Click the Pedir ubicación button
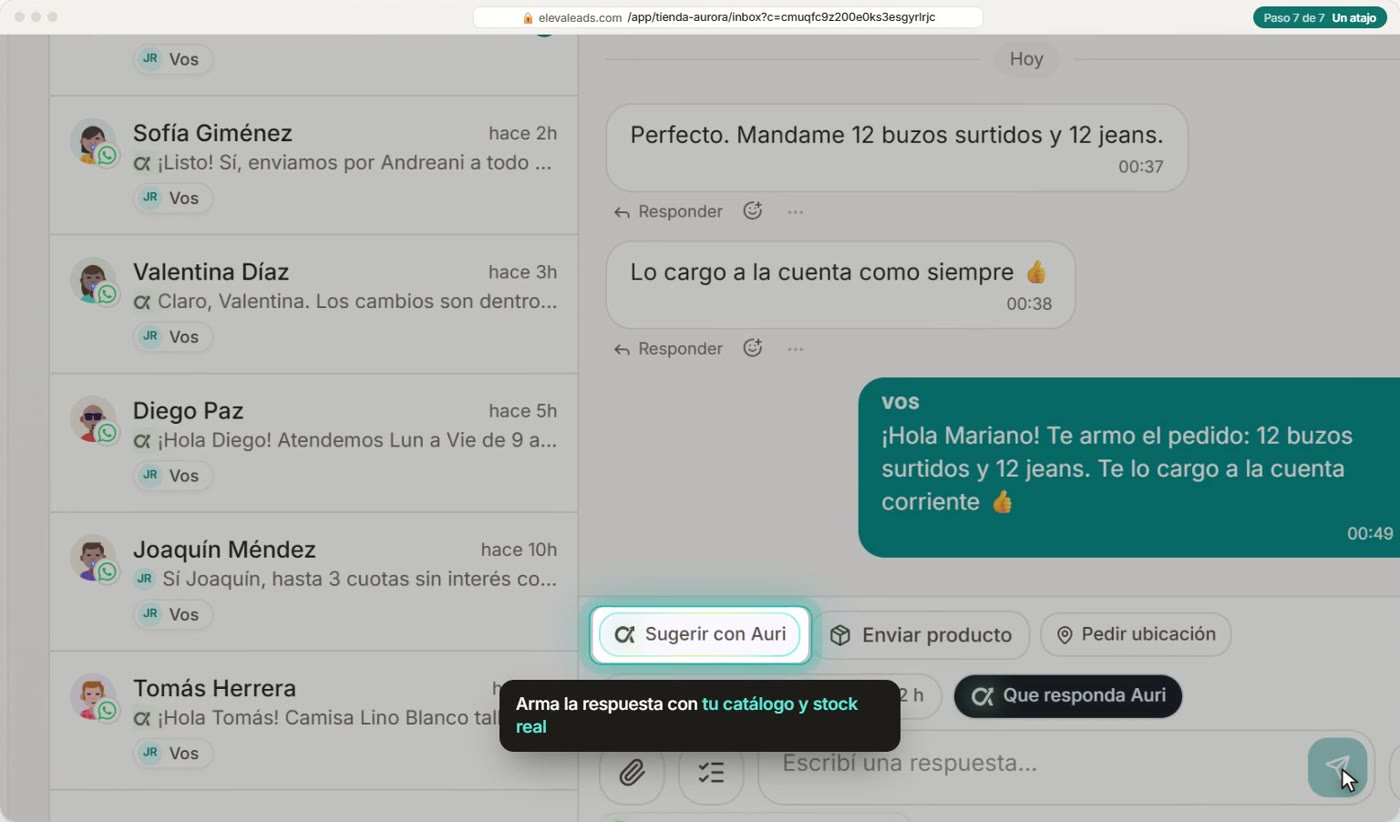The width and height of the screenshot is (1400, 822). pyautogui.click(x=1135, y=634)
